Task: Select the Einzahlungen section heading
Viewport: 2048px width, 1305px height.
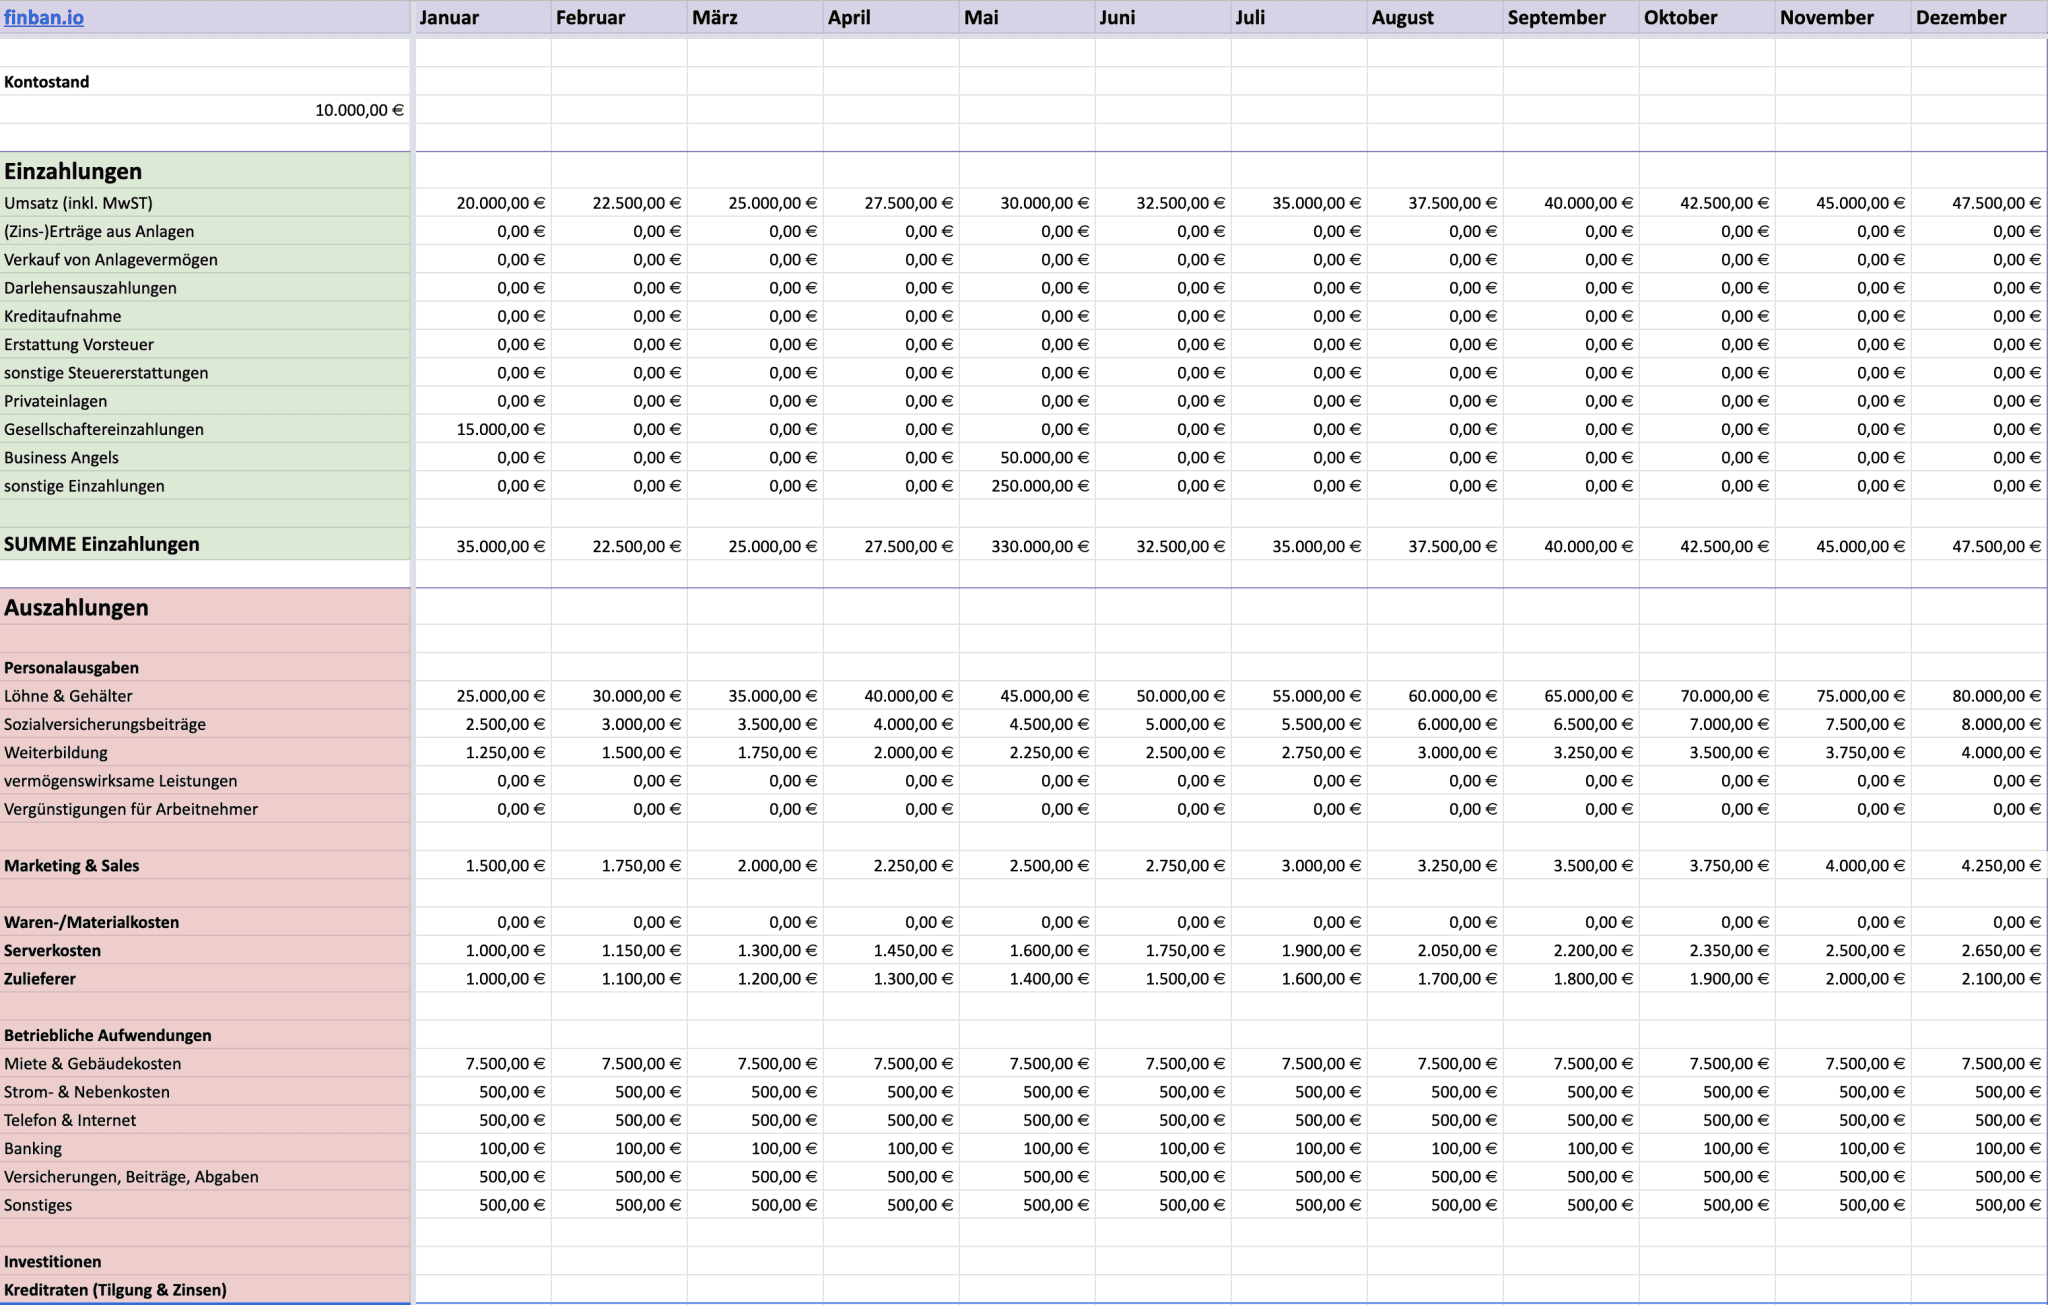Action: pos(73,171)
